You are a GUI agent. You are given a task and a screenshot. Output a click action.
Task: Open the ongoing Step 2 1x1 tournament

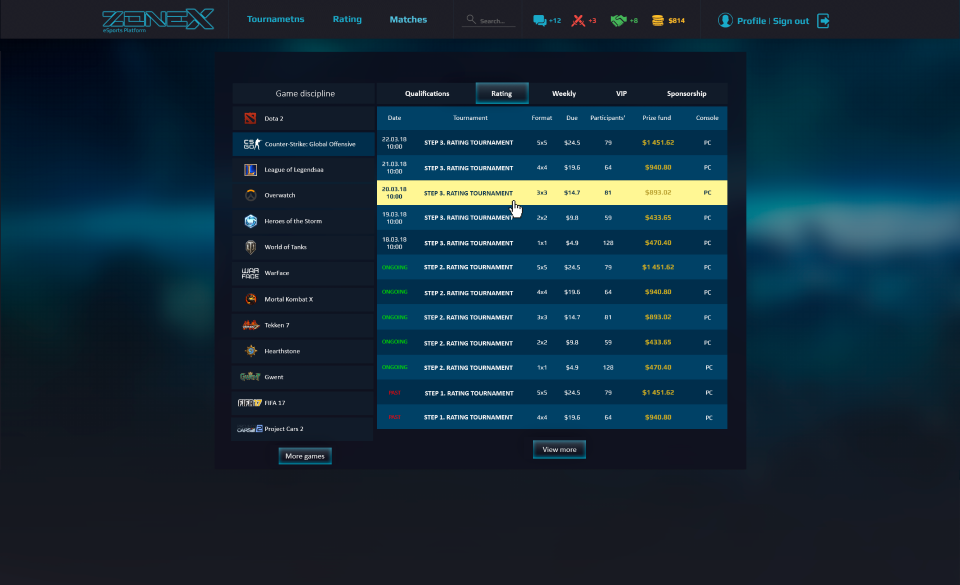552,368
